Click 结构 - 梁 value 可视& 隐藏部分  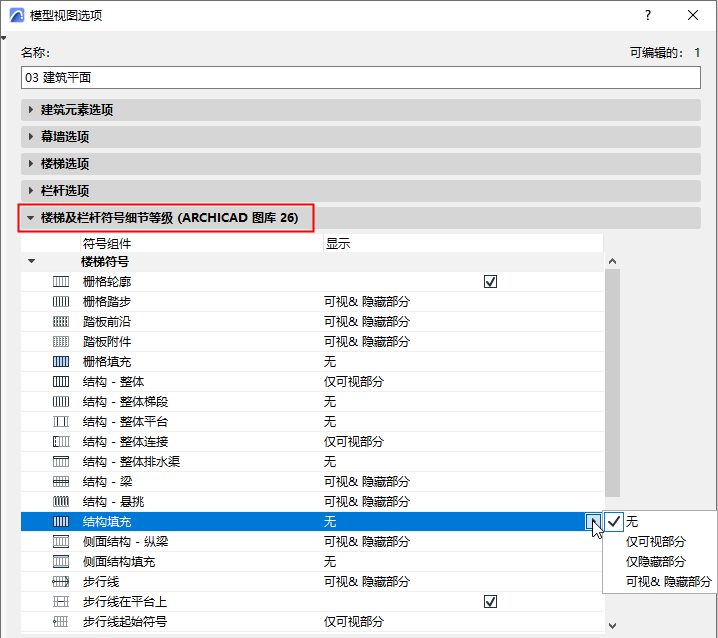tap(367, 482)
